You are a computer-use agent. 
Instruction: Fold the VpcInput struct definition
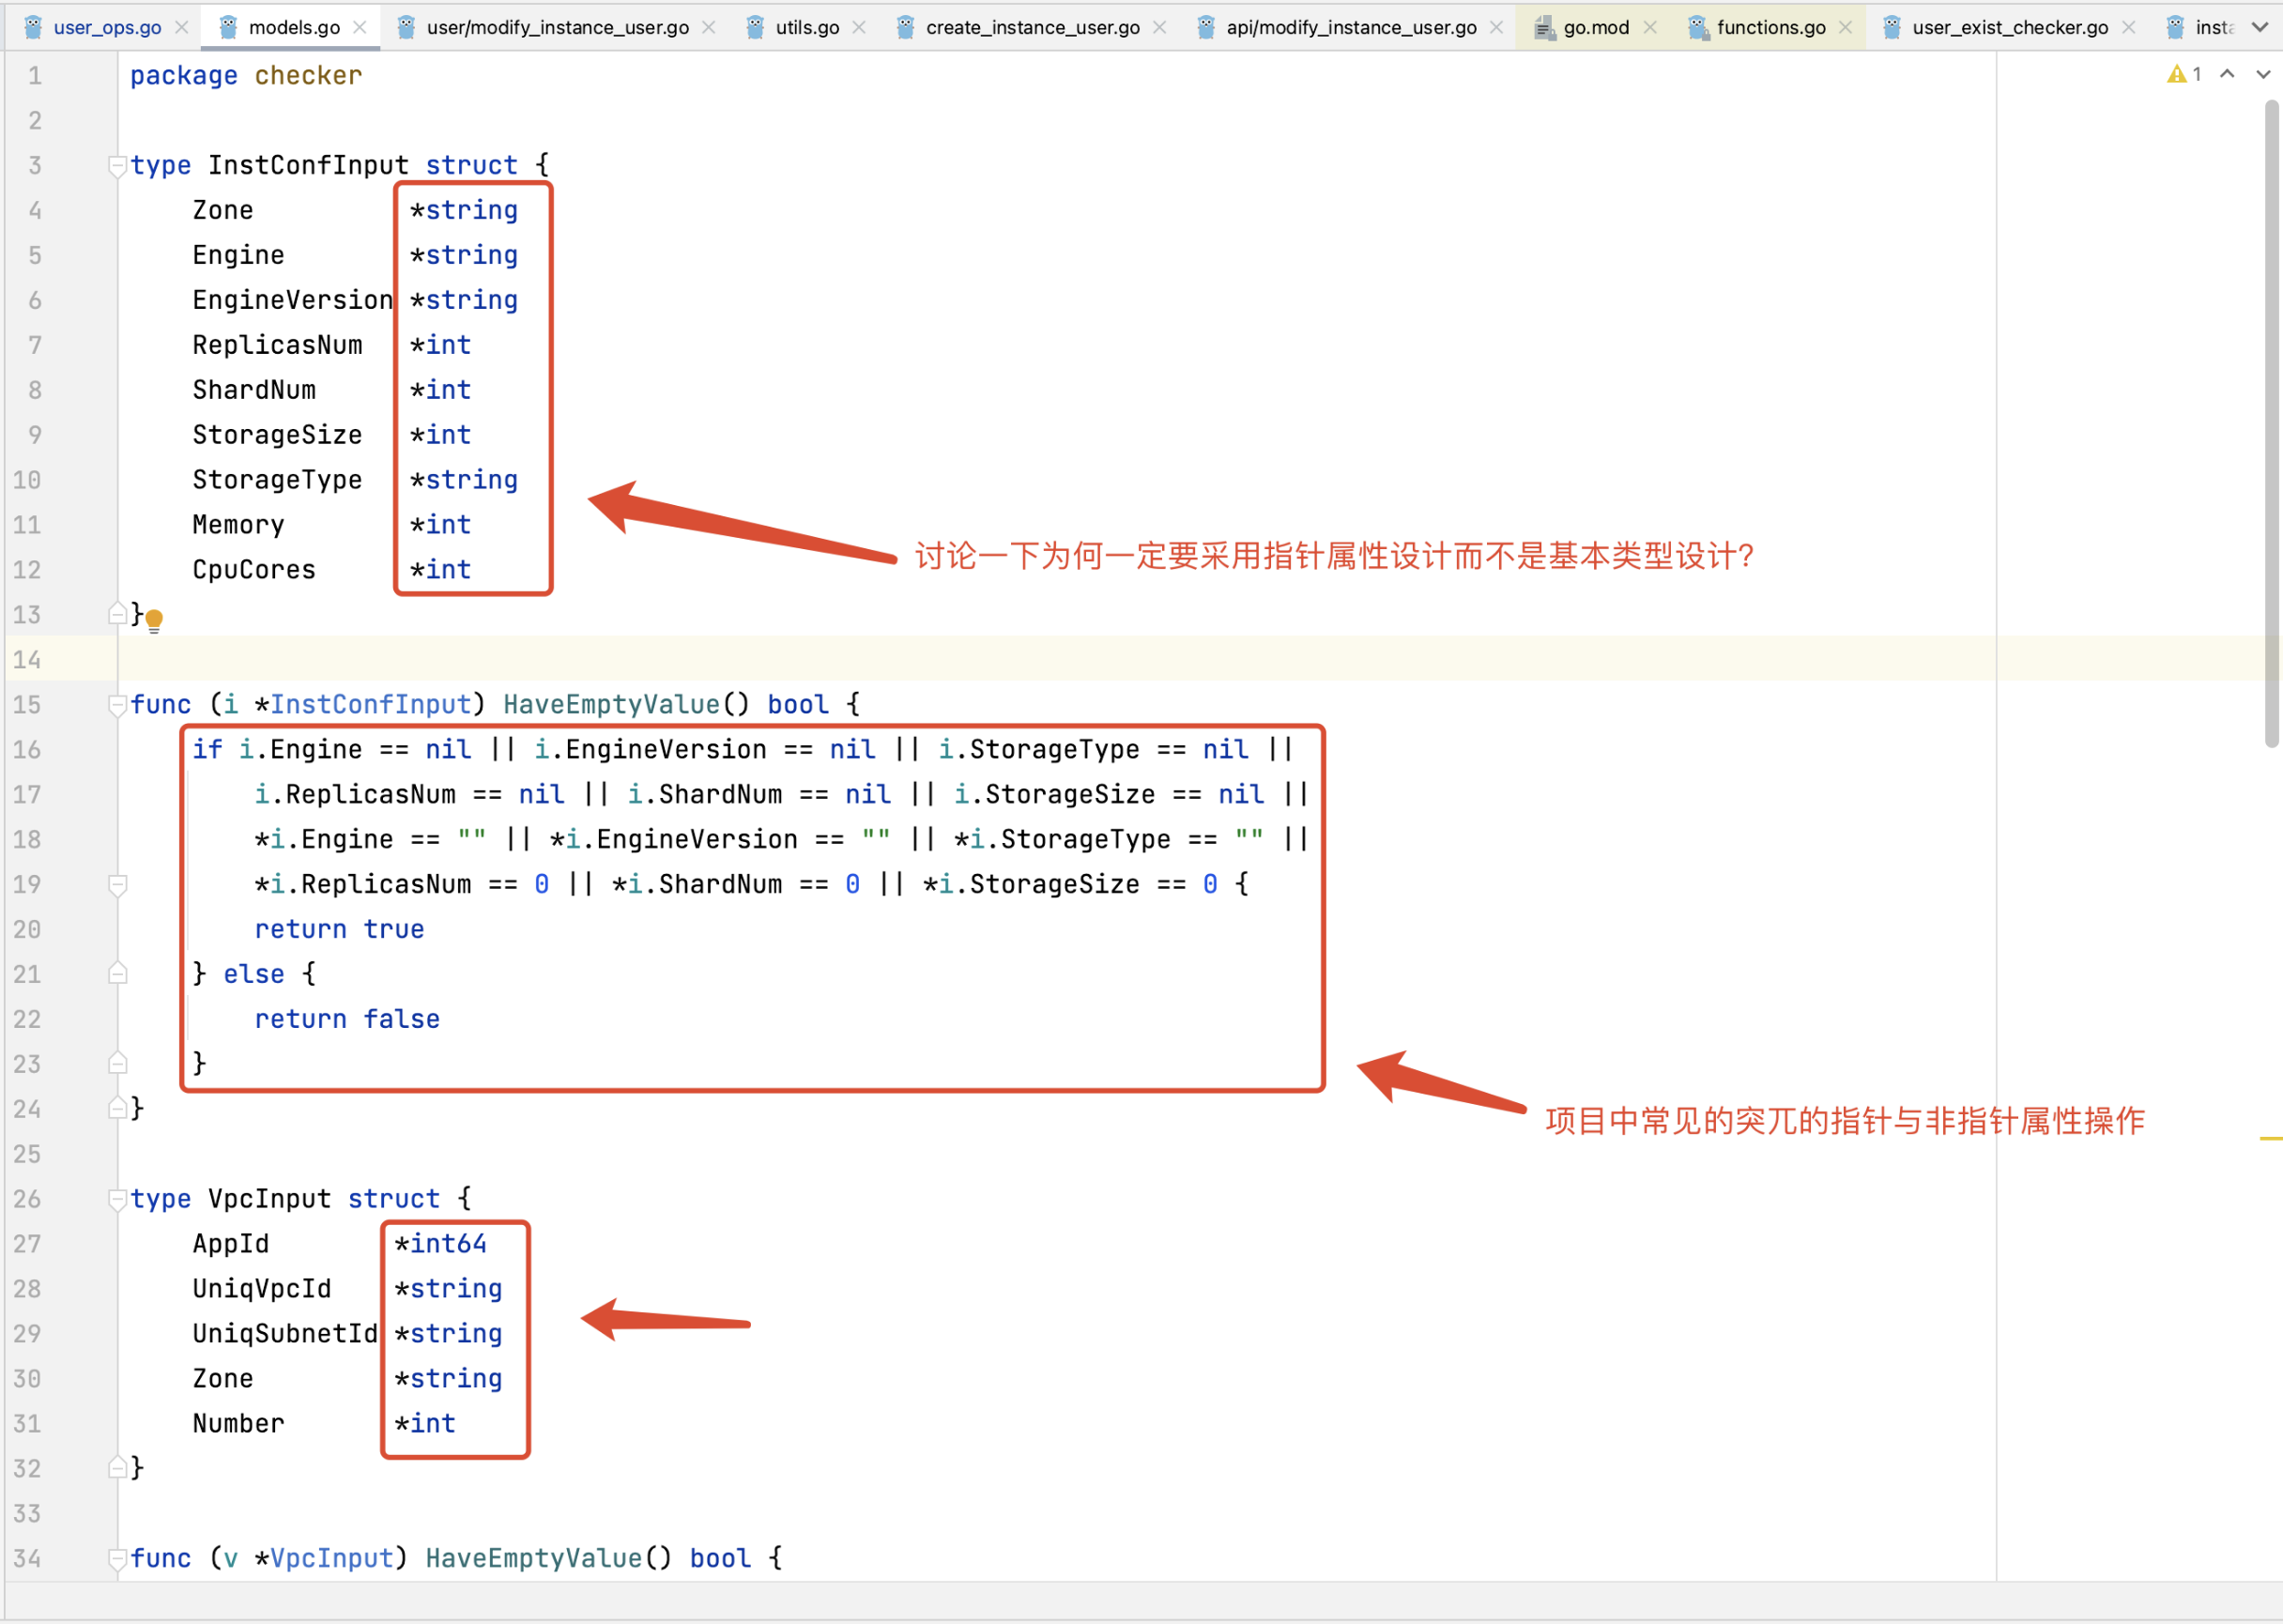(117, 1199)
